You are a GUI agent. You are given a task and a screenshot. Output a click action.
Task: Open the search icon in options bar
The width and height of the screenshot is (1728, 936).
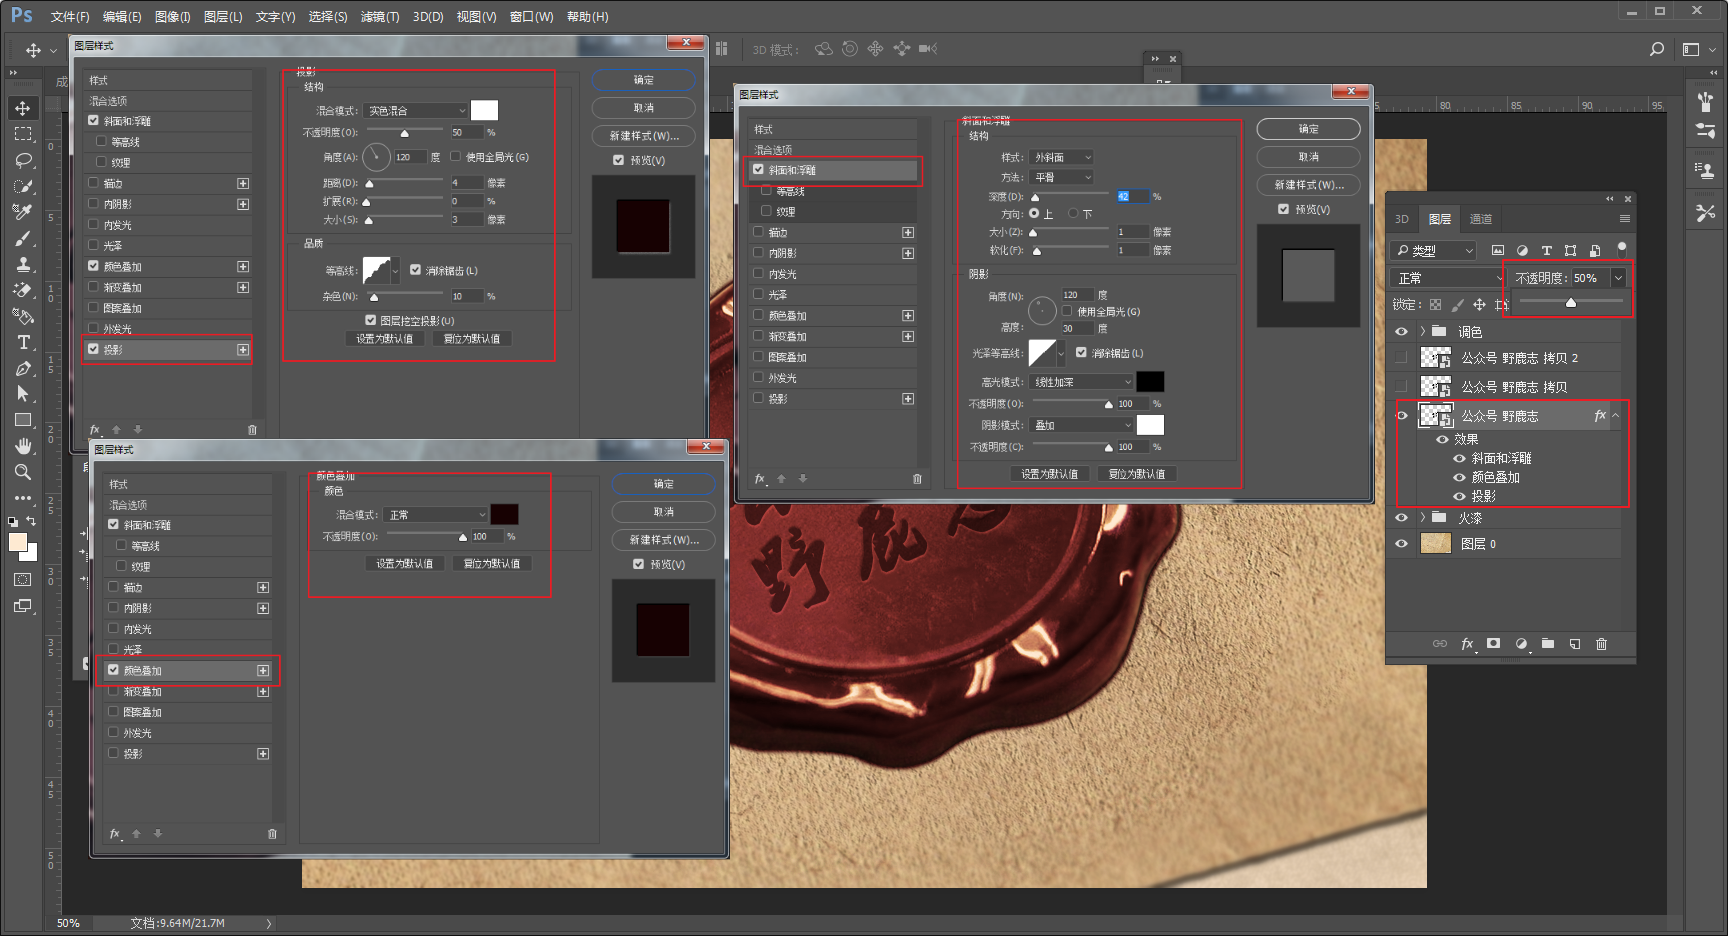(1657, 49)
